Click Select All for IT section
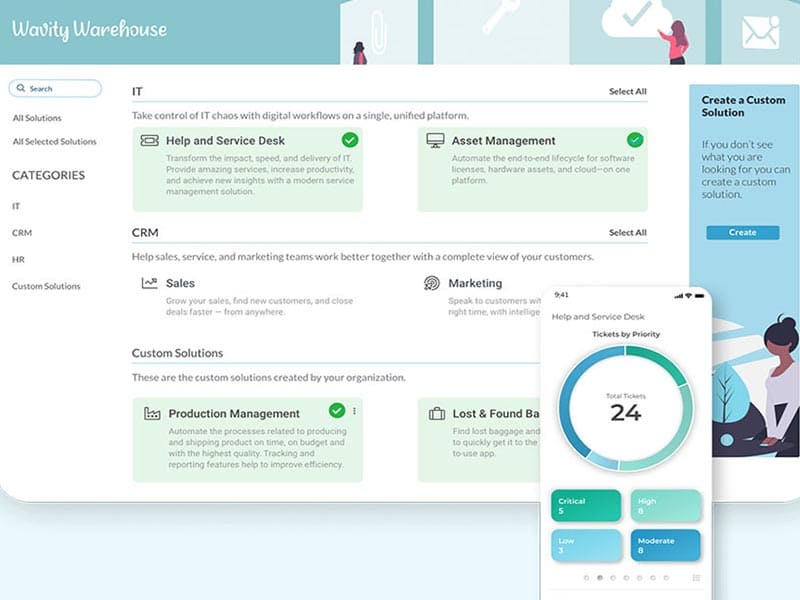800x600 pixels. click(x=628, y=91)
